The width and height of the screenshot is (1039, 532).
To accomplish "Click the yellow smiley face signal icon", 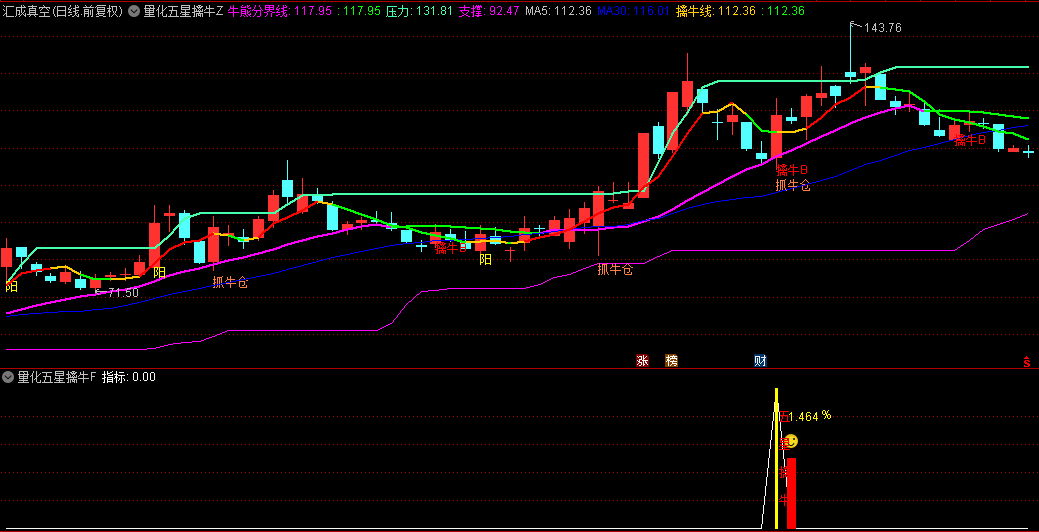I will (790, 441).
